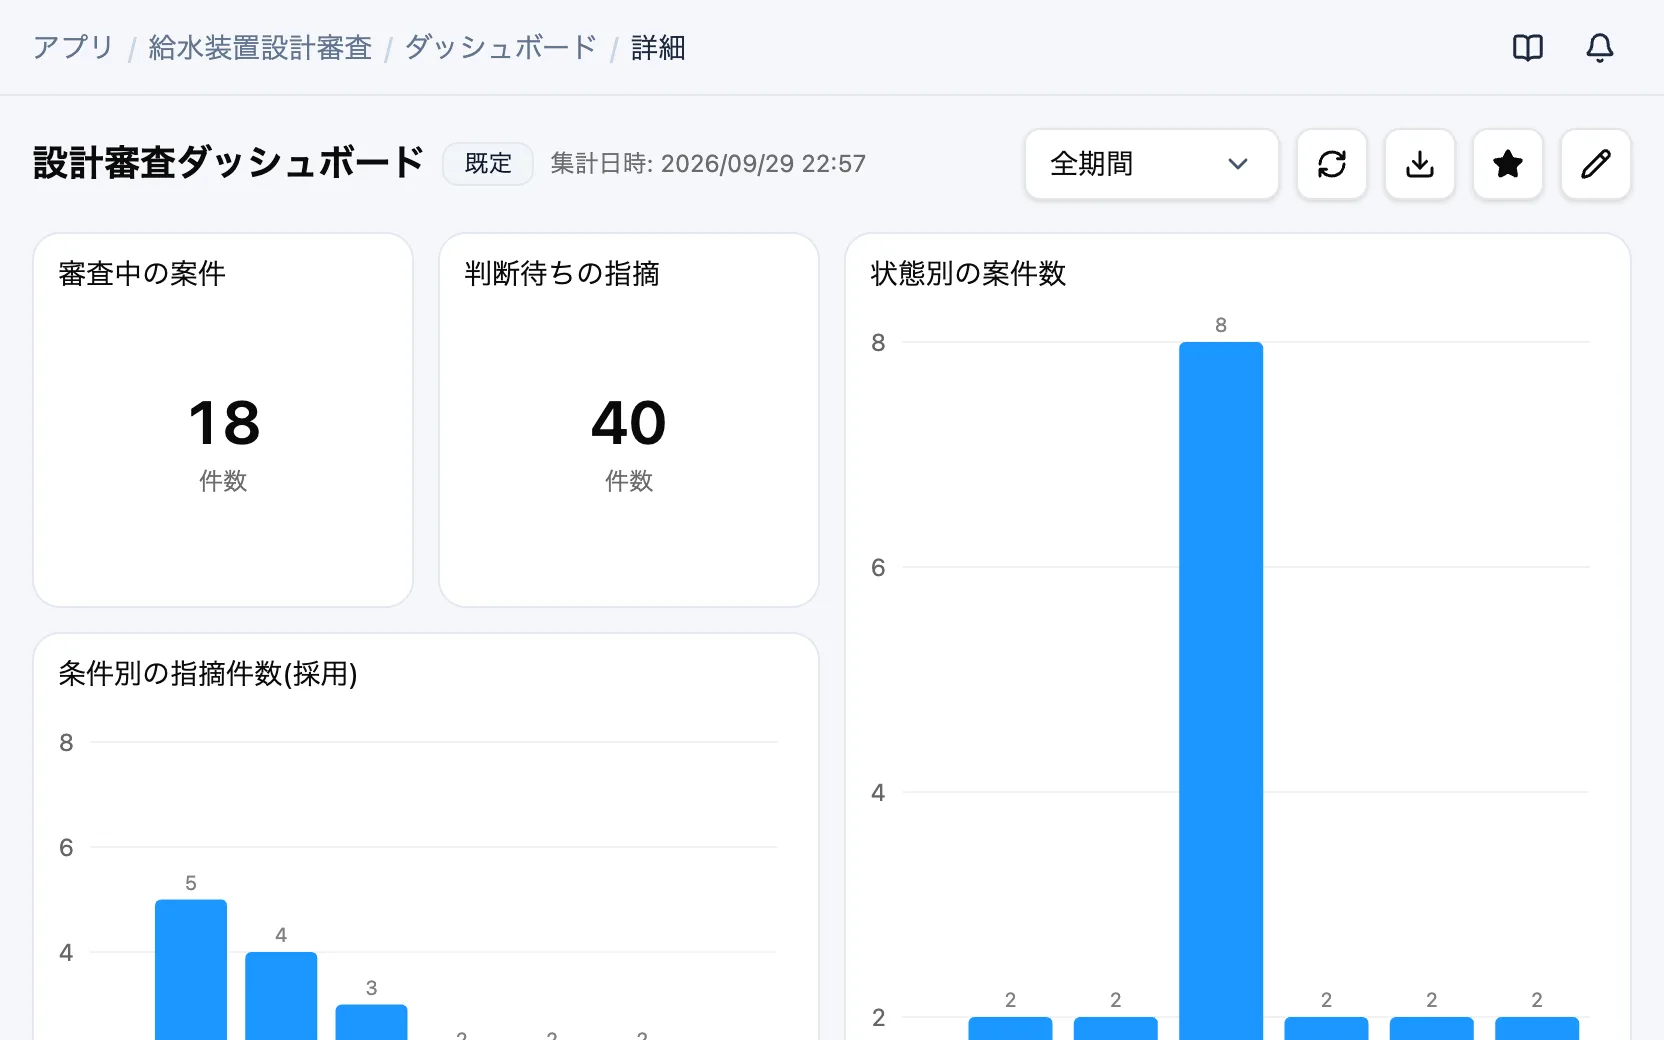Select the tallest bar labeled 8

(1220, 690)
